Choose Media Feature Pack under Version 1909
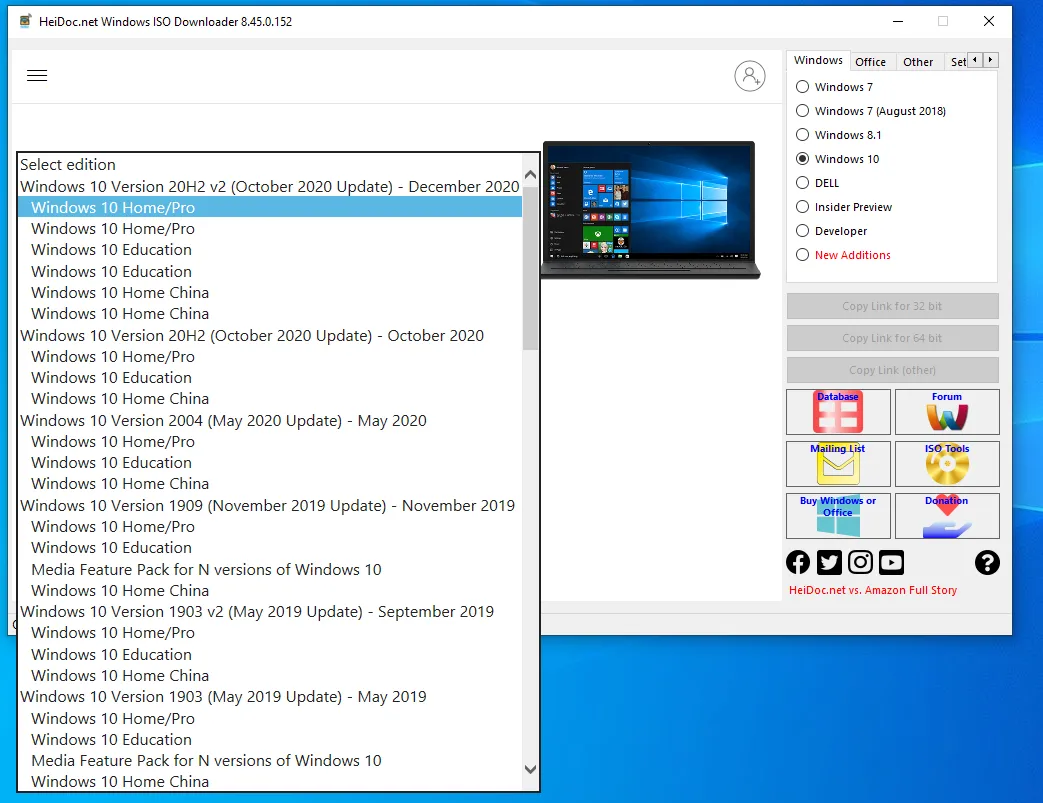This screenshot has width=1043, height=803. tap(270, 569)
